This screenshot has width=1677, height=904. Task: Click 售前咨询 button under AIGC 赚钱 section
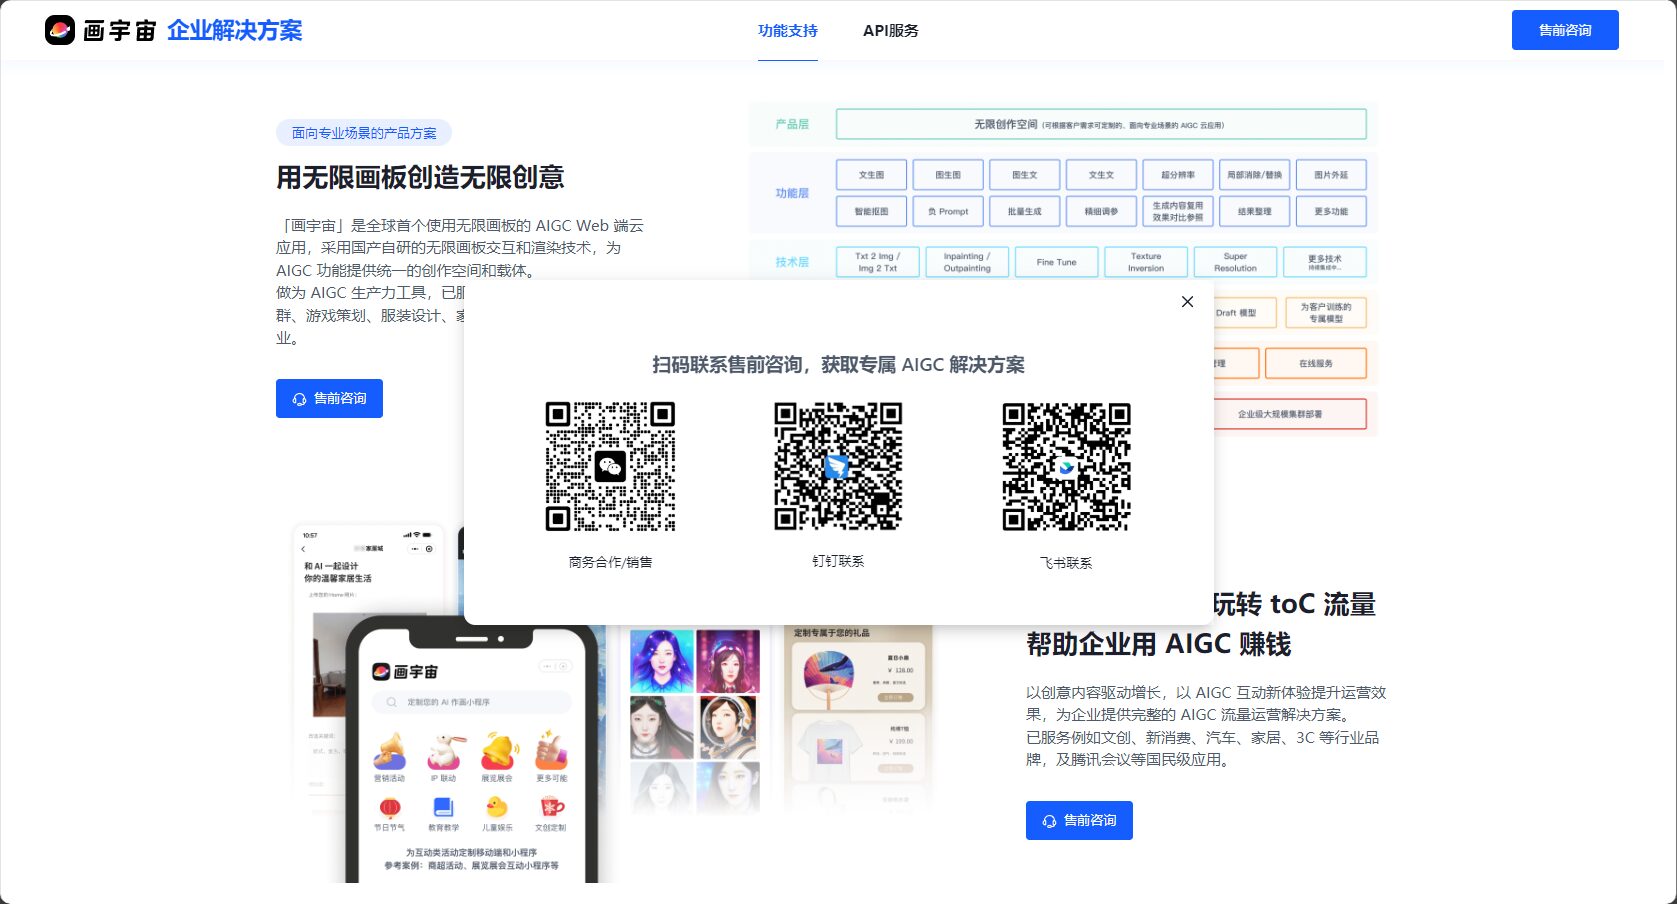pyautogui.click(x=1079, y=820)
